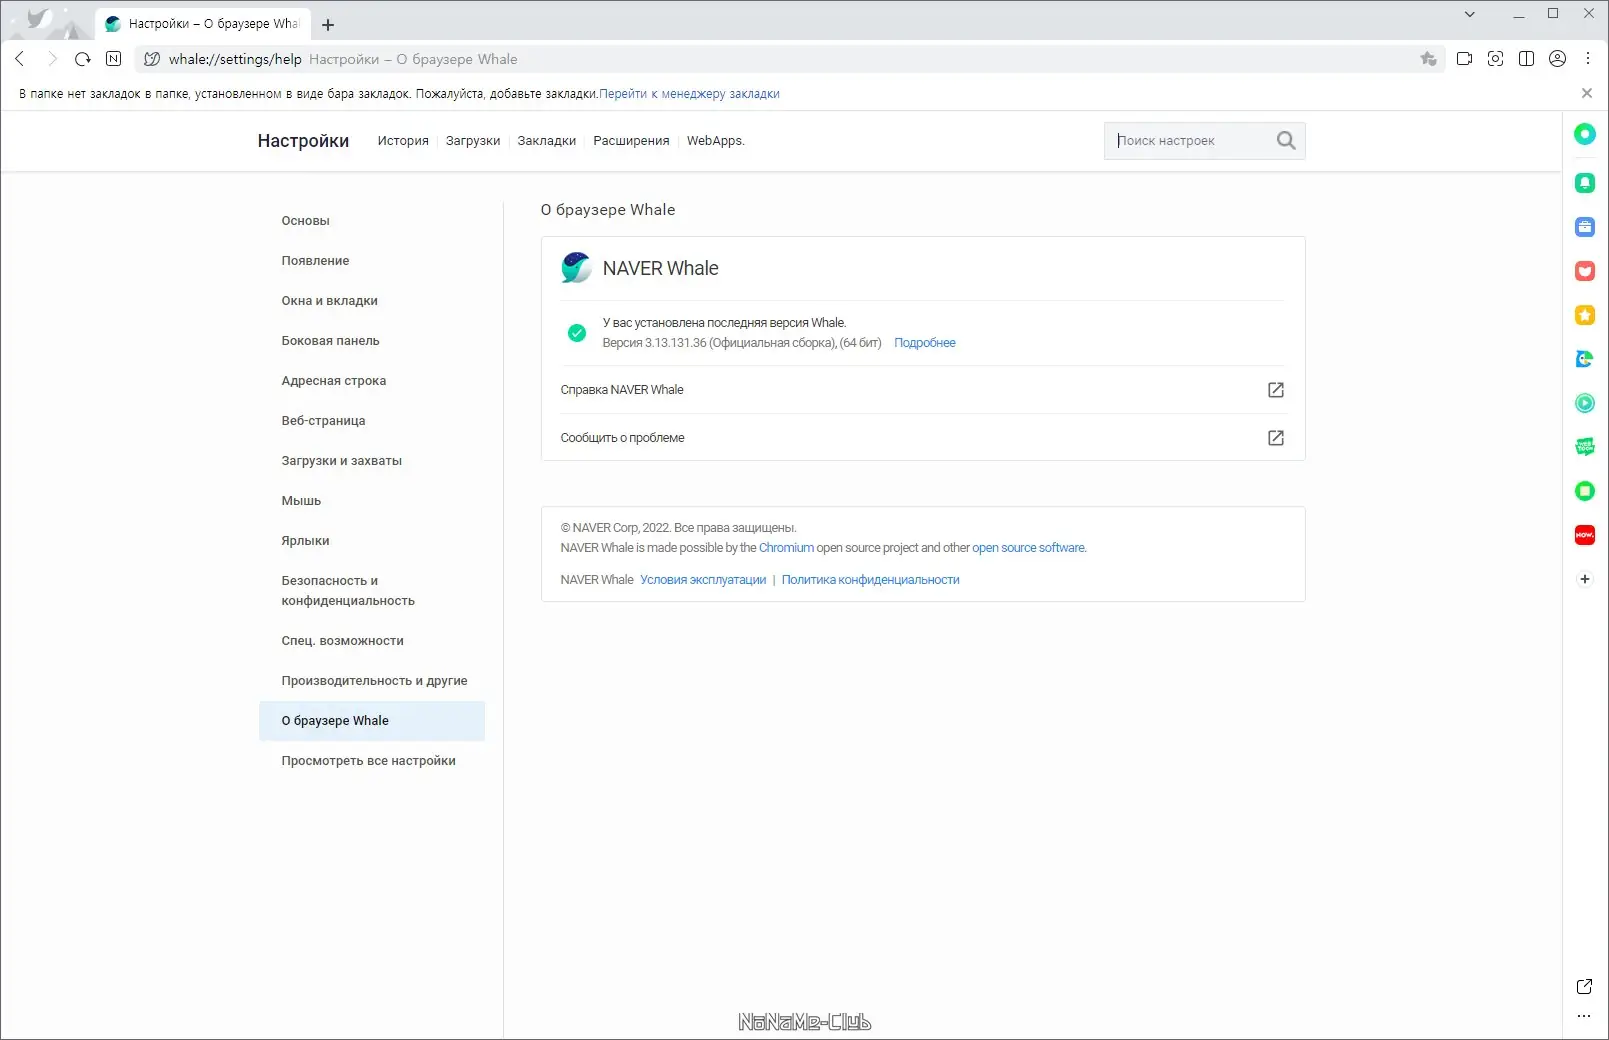This screenshot has width=1609, height=1040.
Task: Open the screen capture tool in the toolbar
Action: point(1496,59)
